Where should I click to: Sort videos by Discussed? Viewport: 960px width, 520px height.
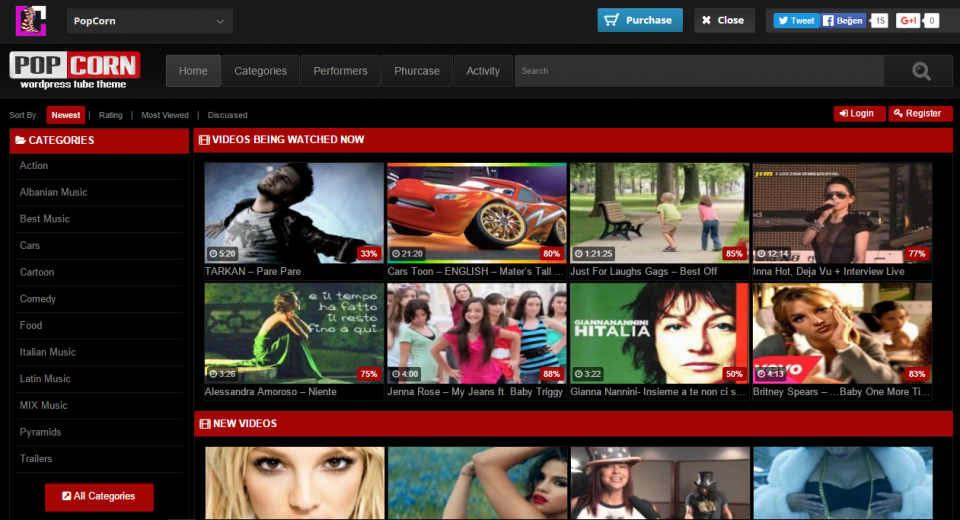click(227, 115)
